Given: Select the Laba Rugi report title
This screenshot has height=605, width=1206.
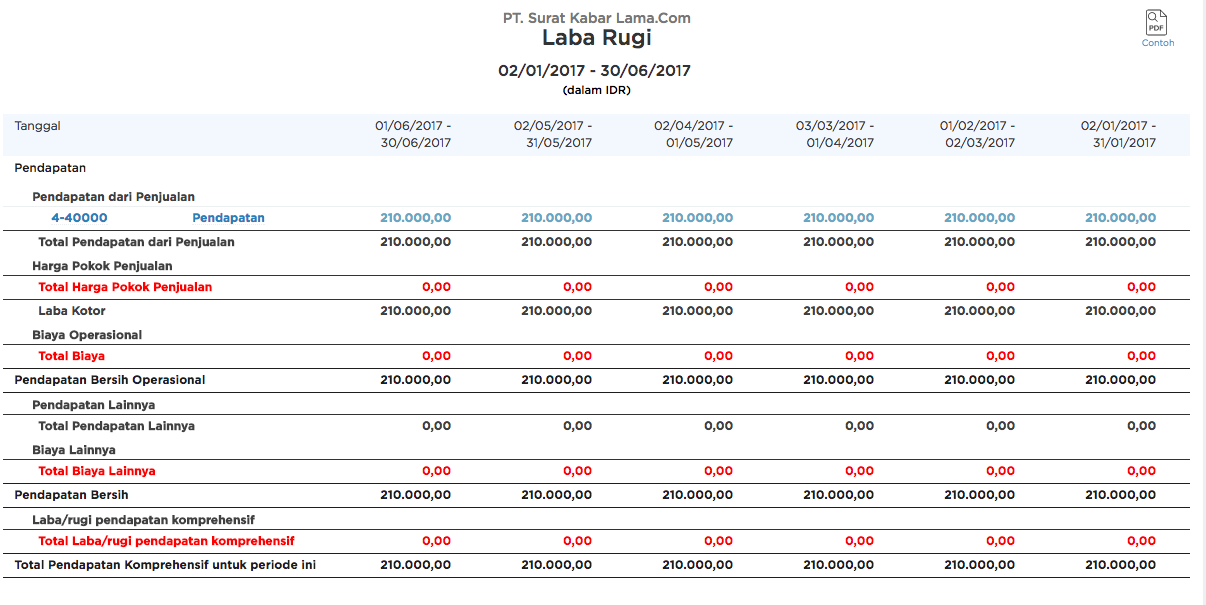Looking at the screenshot, I should click(x=596, y=38).
